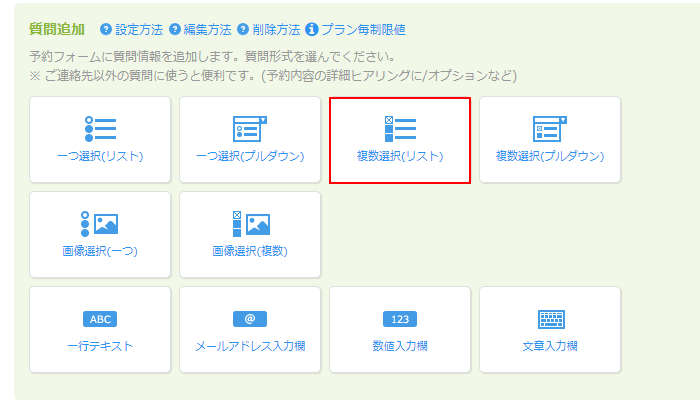Viewport: 700px width, 400px height.
Task: Click the single-select pulldown icon
Action: click(x=250, y=128)
